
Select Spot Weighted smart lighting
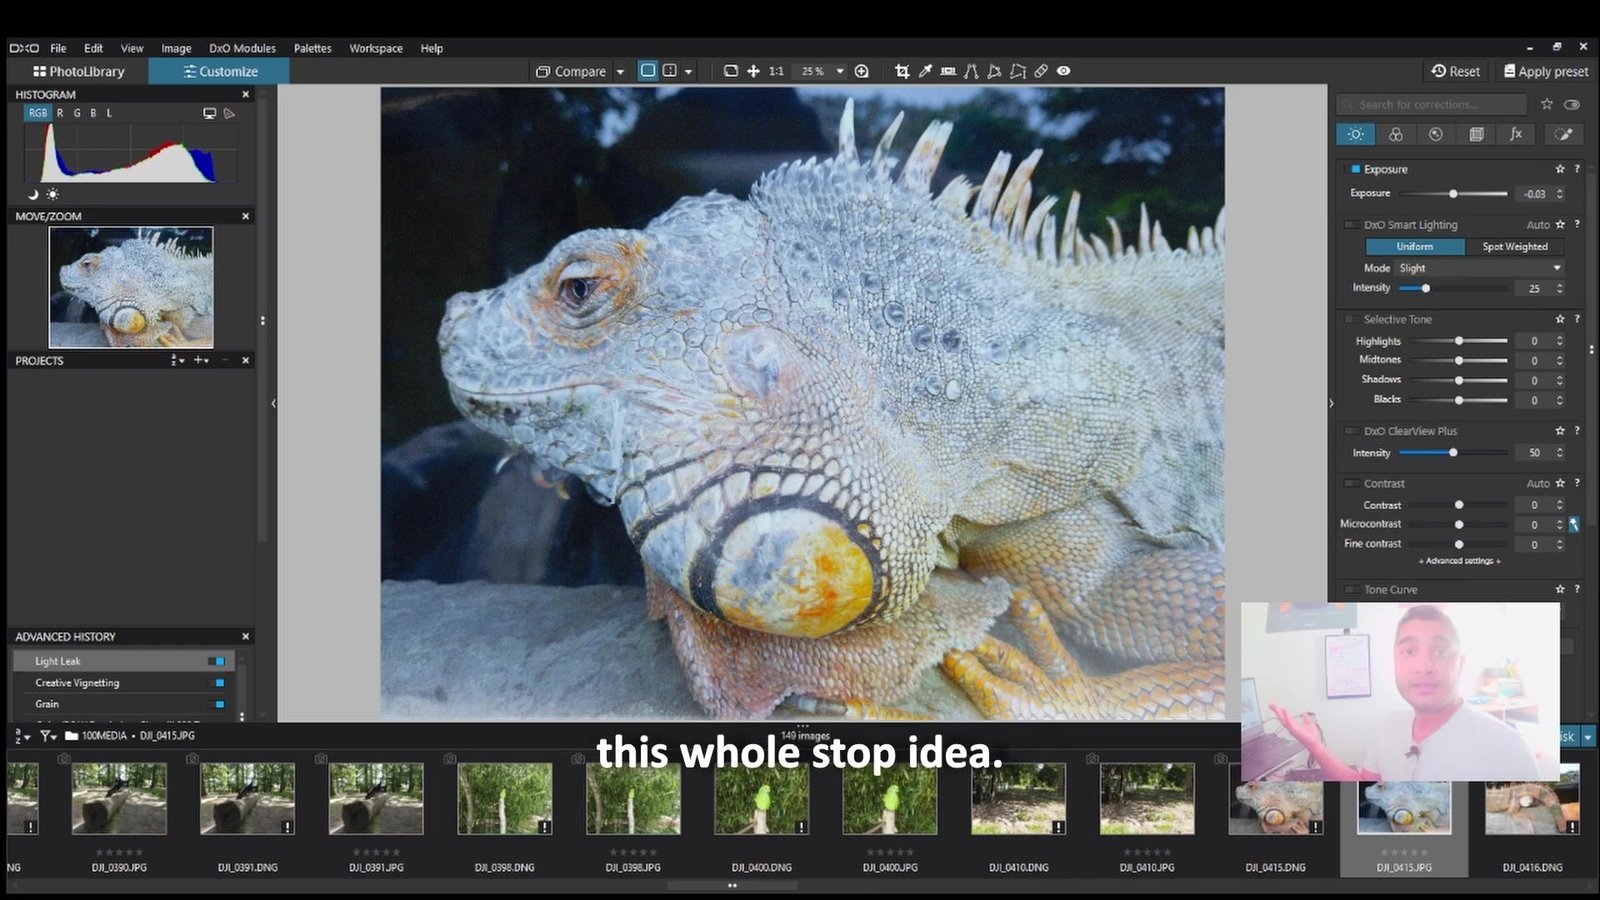tap(1514, 246)
